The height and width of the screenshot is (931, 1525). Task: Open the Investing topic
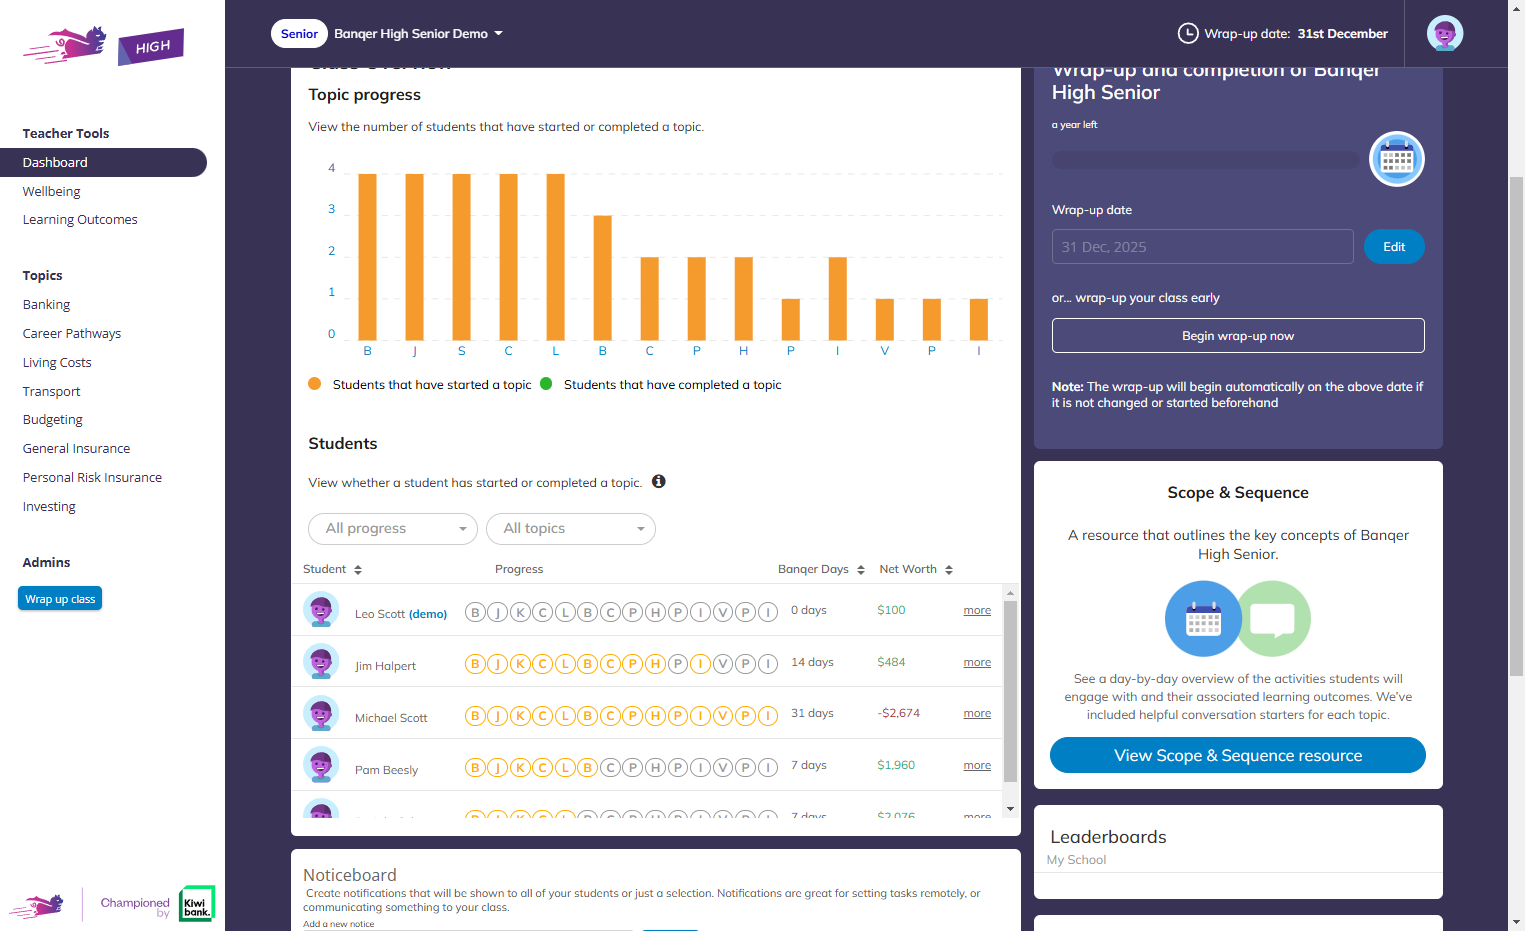pos(49,506)
